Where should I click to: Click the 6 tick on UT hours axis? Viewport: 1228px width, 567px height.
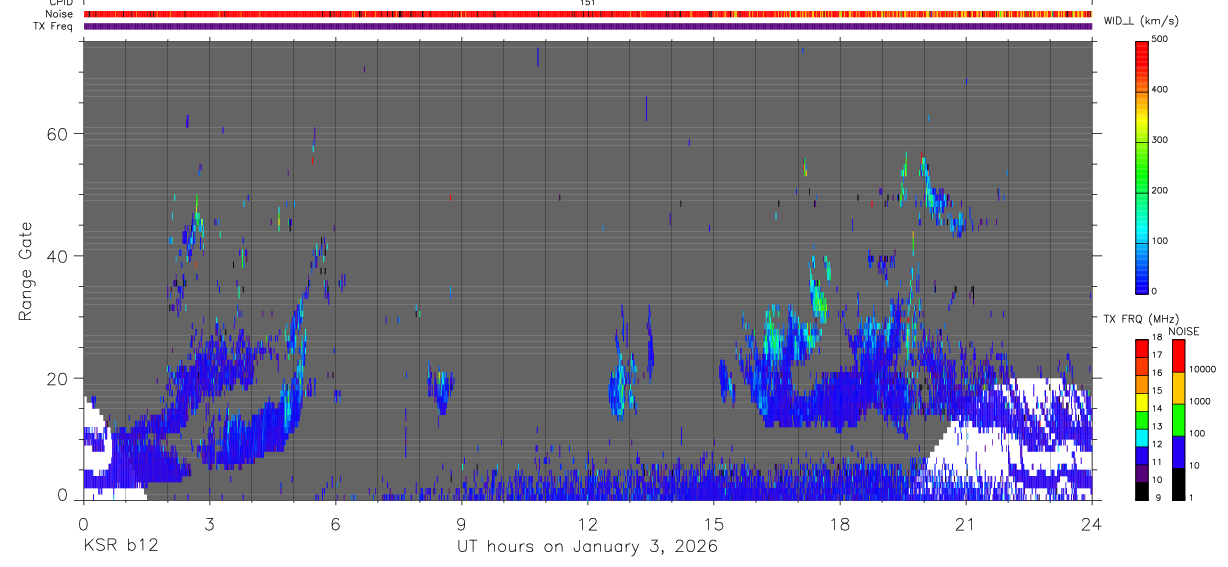(x=335, y=524)
